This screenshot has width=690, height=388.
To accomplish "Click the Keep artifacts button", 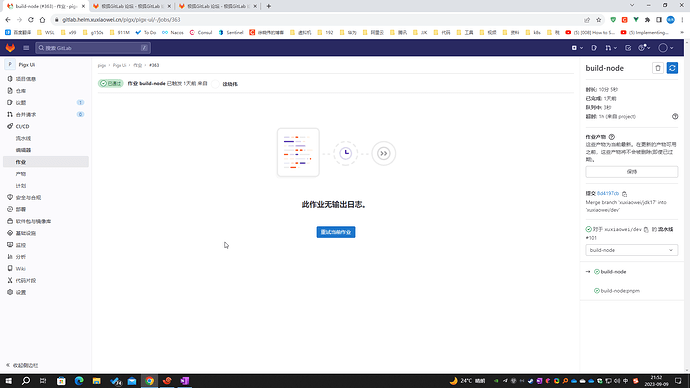I will click(x=631, y=172).
